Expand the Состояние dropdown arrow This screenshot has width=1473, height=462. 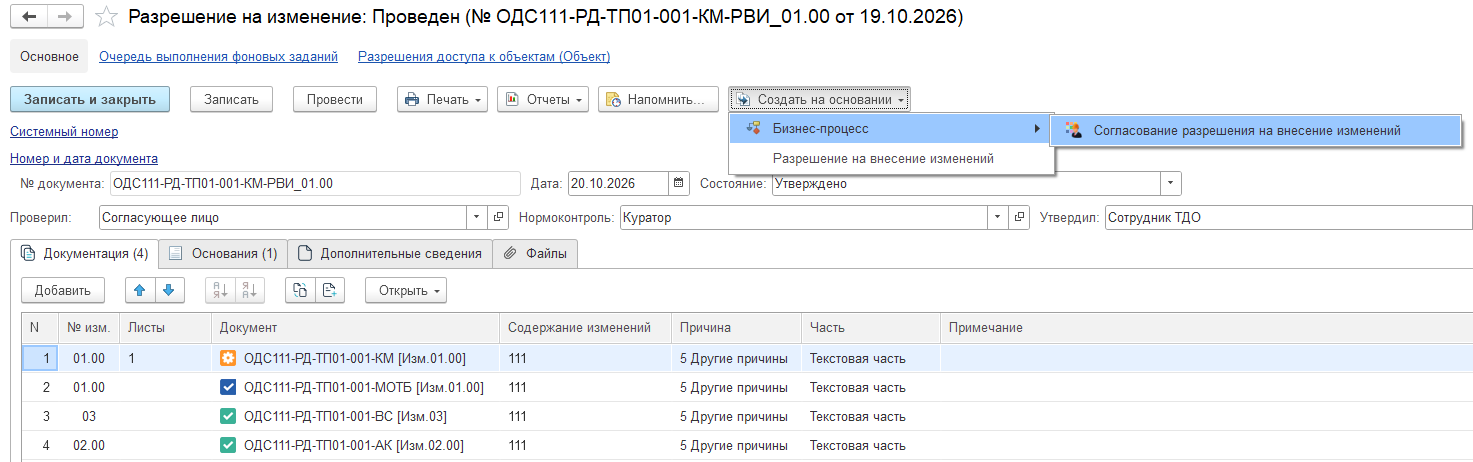pyautogui.click(x=1171, y=183)
